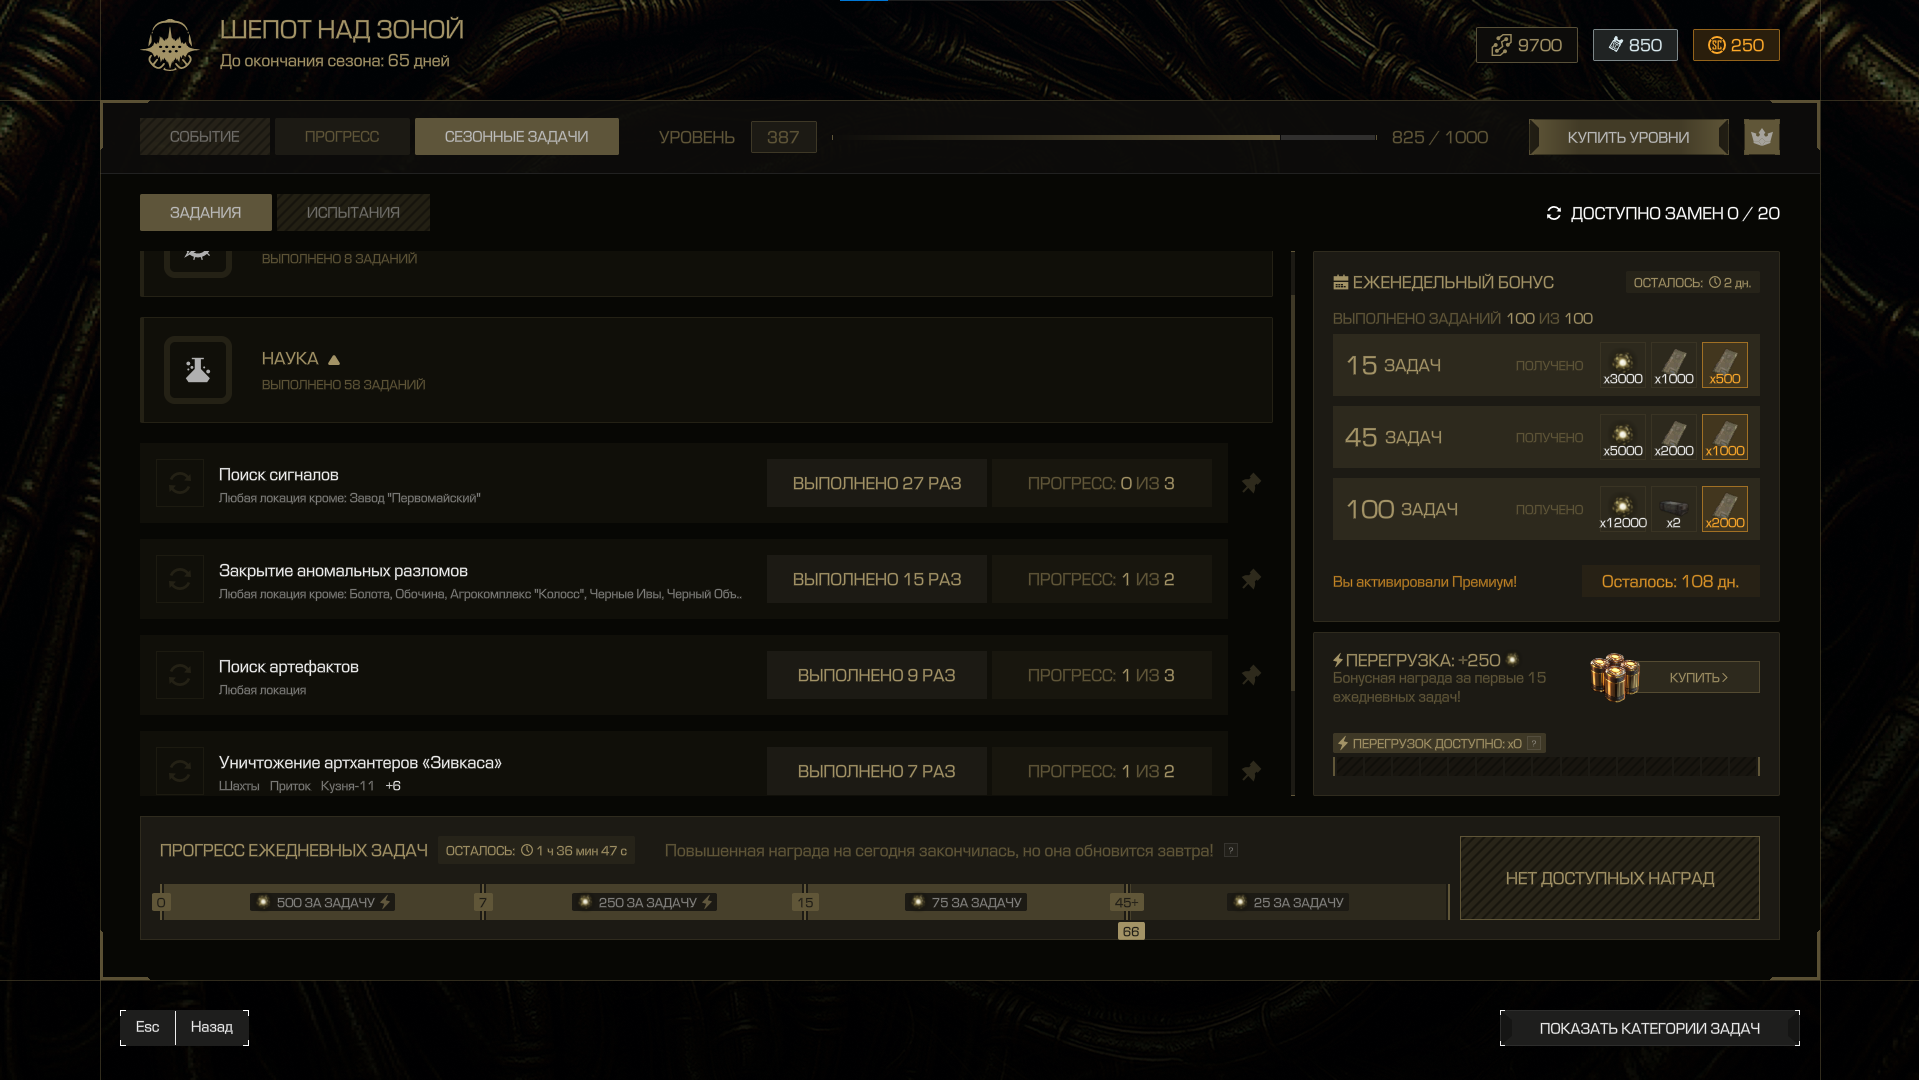
Task: Pin the 'Поиск артефактов' task
Action: tap(1251, 675)
